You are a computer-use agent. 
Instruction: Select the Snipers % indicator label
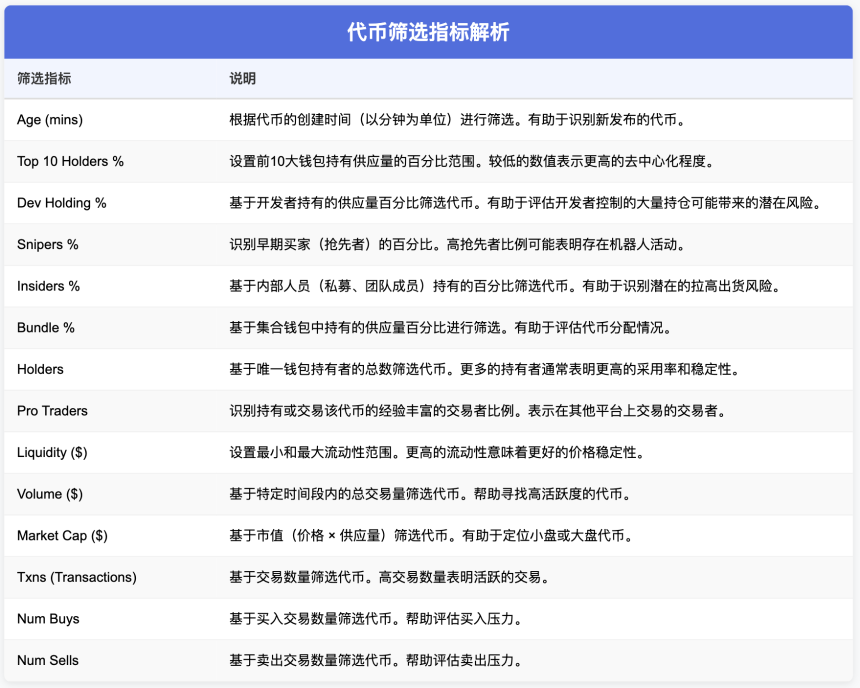pyautogui.click(x=52, y=244)
